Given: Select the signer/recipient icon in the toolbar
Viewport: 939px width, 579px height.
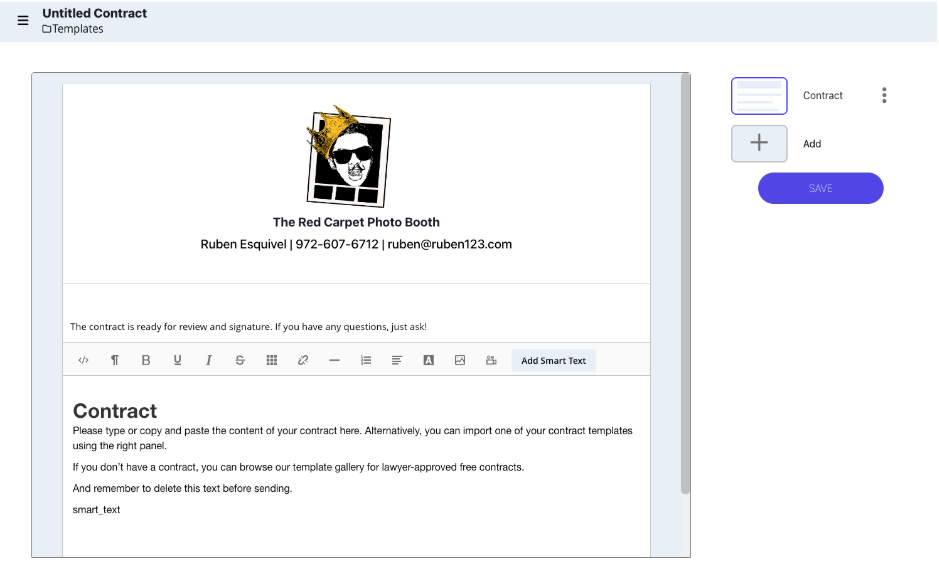Looking at the screenshot, I should [x=491, y=360].
